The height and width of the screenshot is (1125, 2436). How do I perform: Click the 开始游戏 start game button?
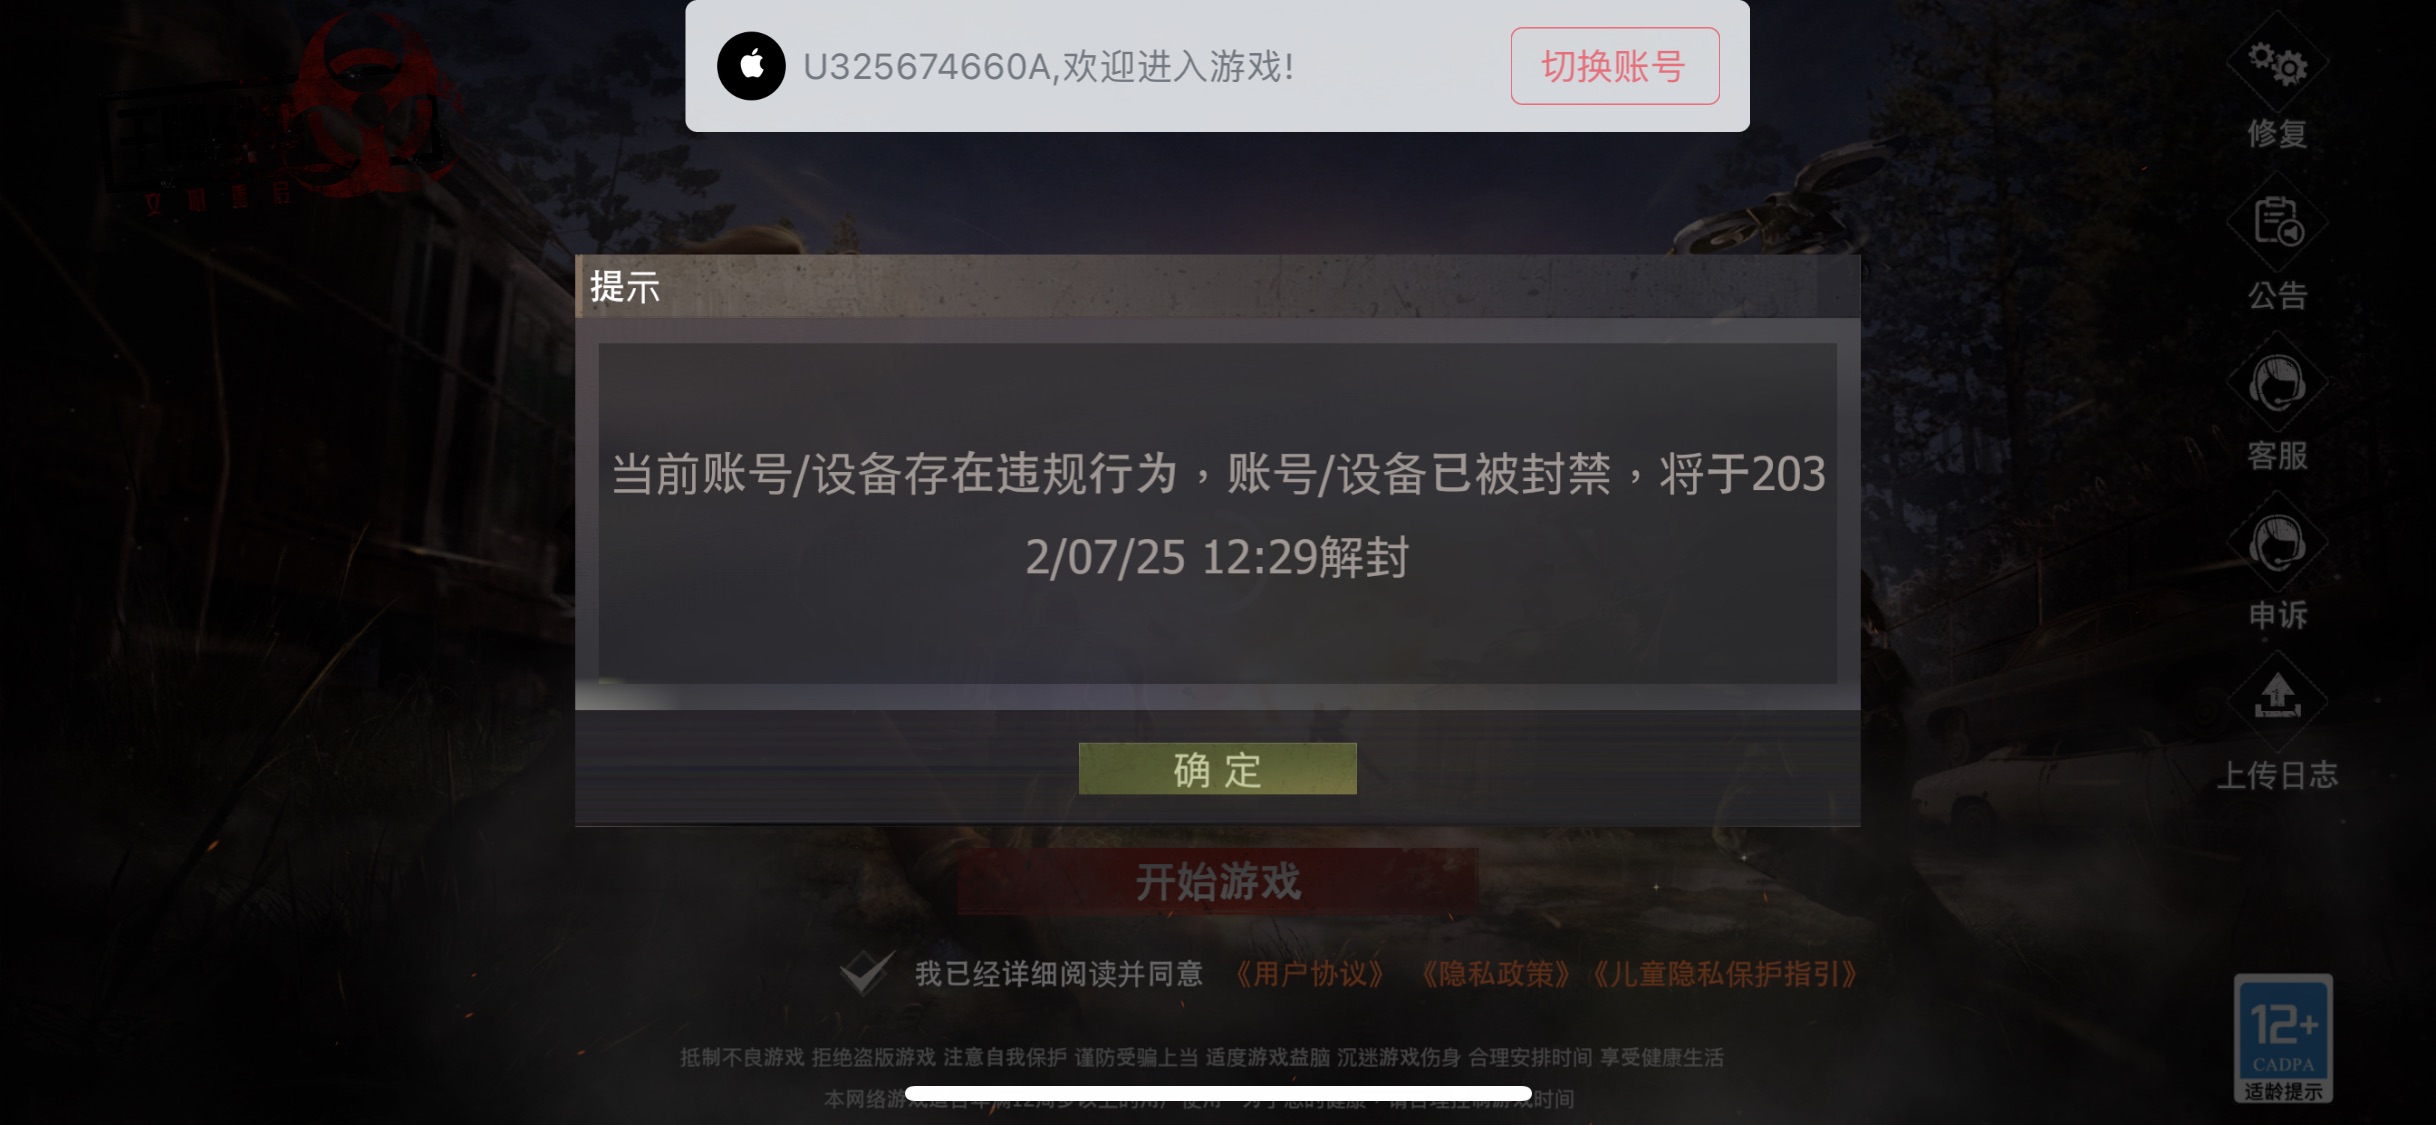click(x=1217, y=882)
